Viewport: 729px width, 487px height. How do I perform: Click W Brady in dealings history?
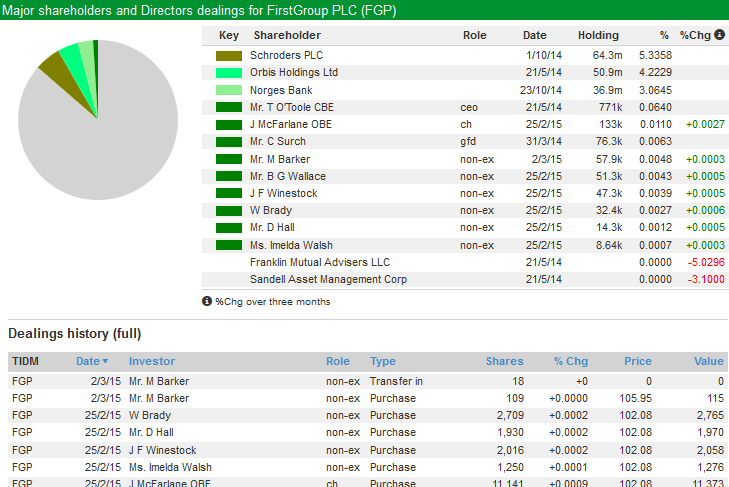tap(150, 415)
